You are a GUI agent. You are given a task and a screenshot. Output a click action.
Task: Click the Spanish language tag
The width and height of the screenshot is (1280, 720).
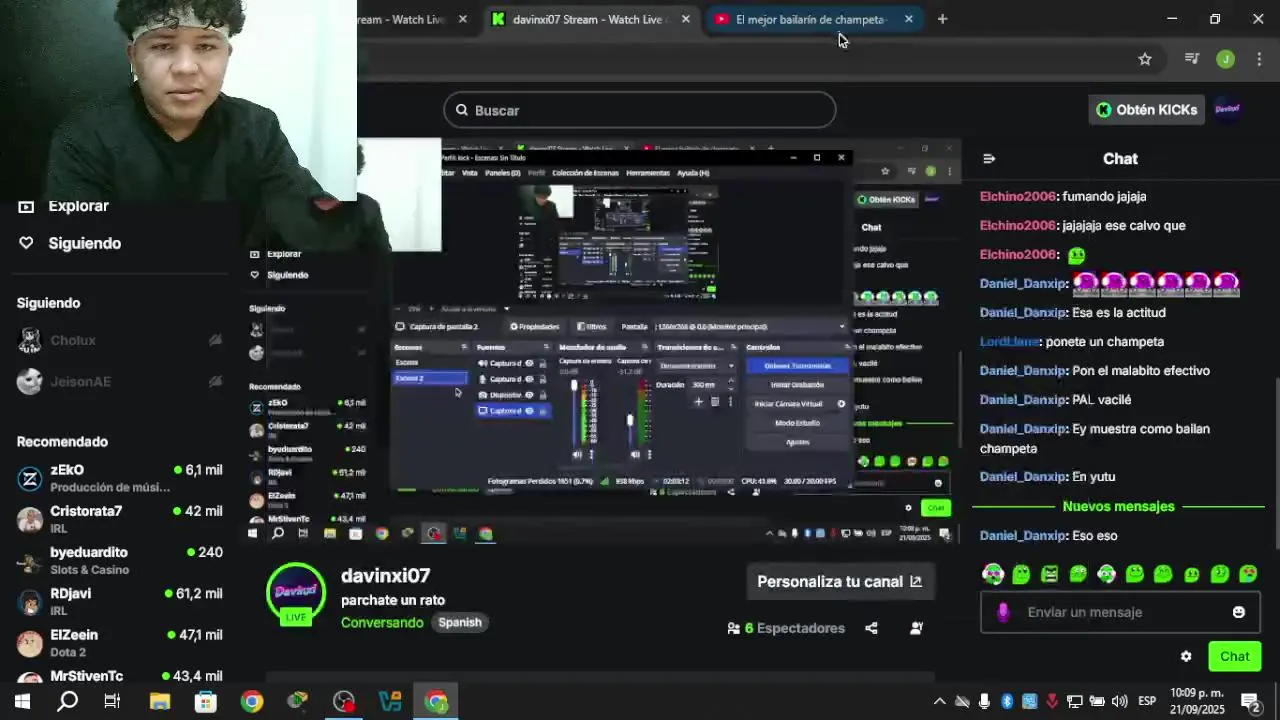pyautogui.click(x=460, y=622)
